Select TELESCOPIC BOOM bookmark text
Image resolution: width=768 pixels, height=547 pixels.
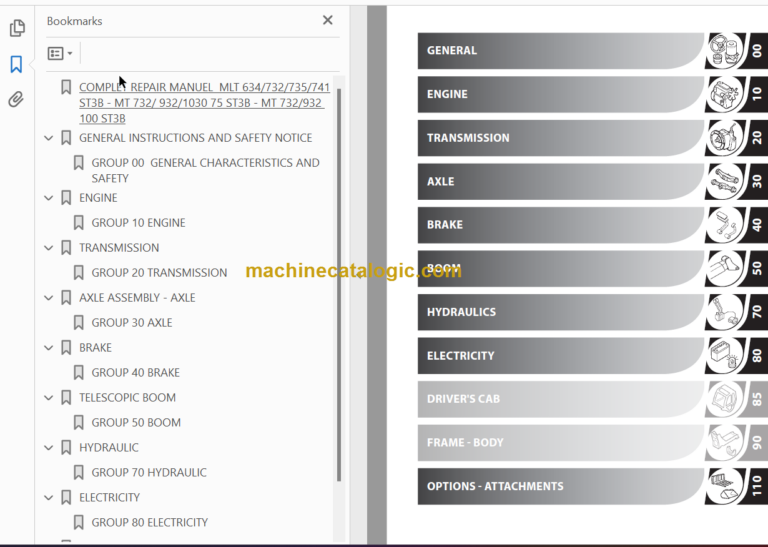point(127,397)
